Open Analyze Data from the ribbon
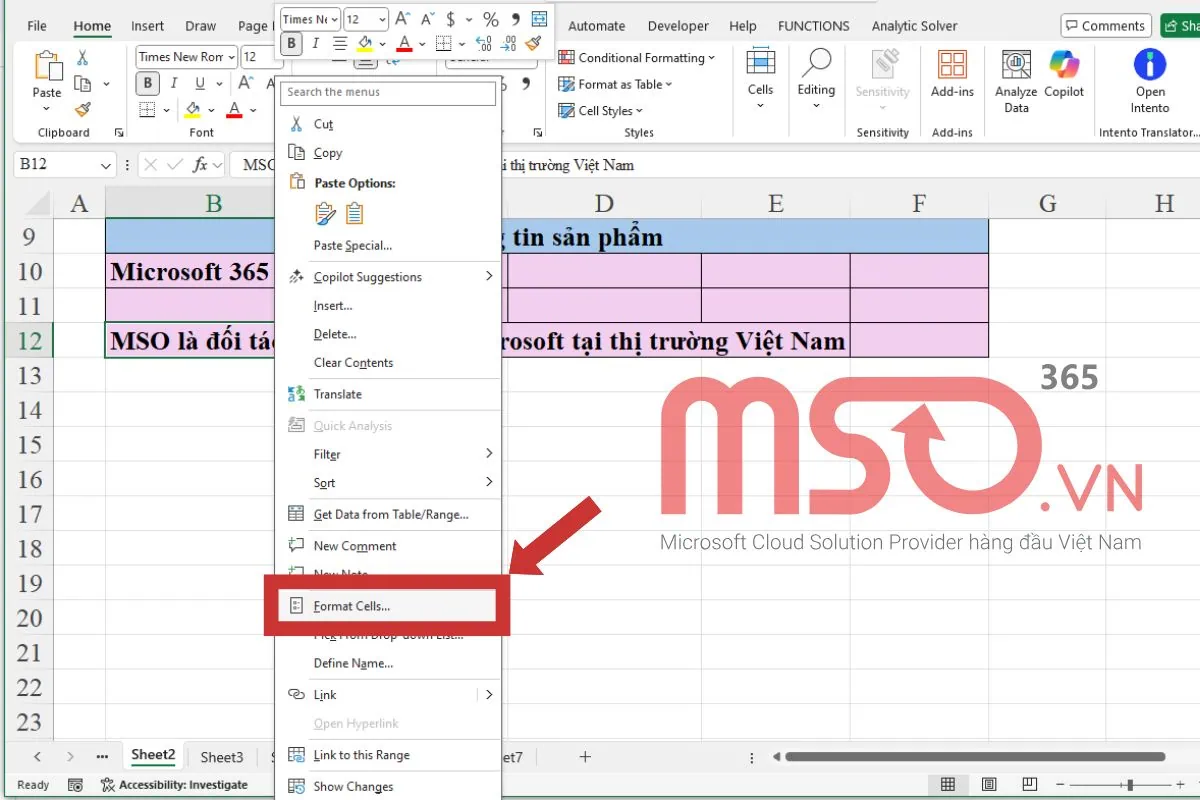 tap(1016, 81)
